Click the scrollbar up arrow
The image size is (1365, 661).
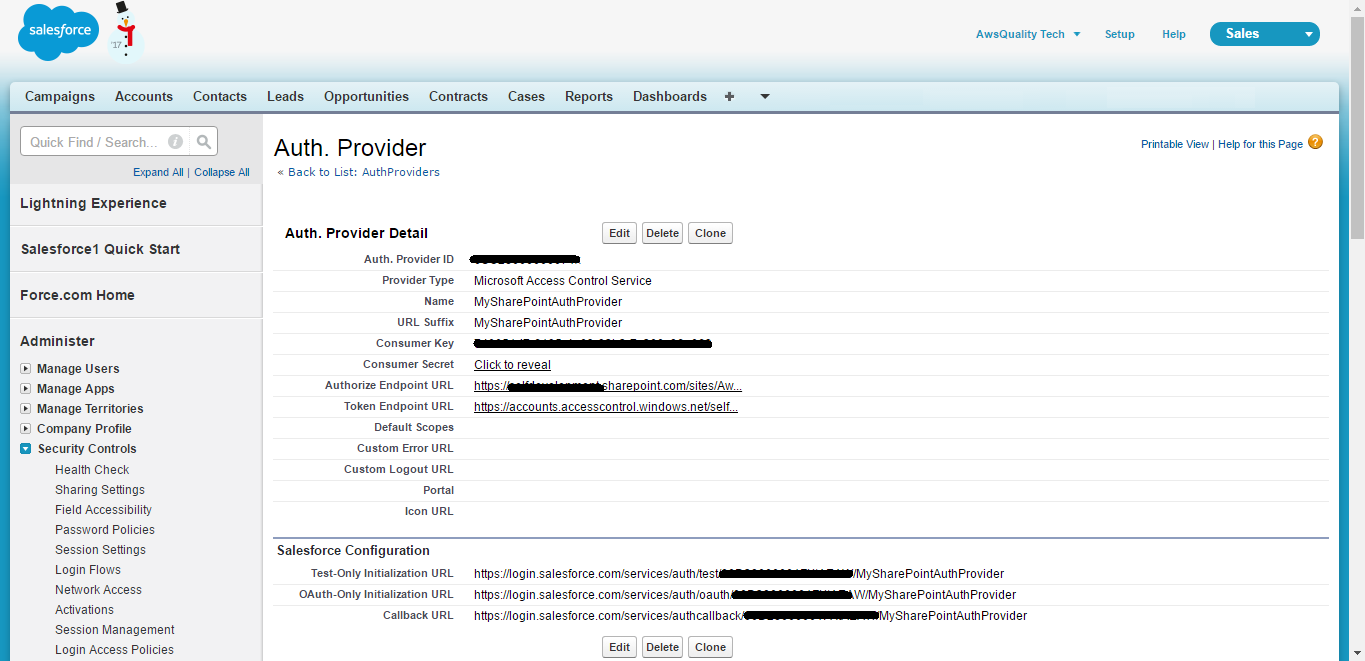1357,8
